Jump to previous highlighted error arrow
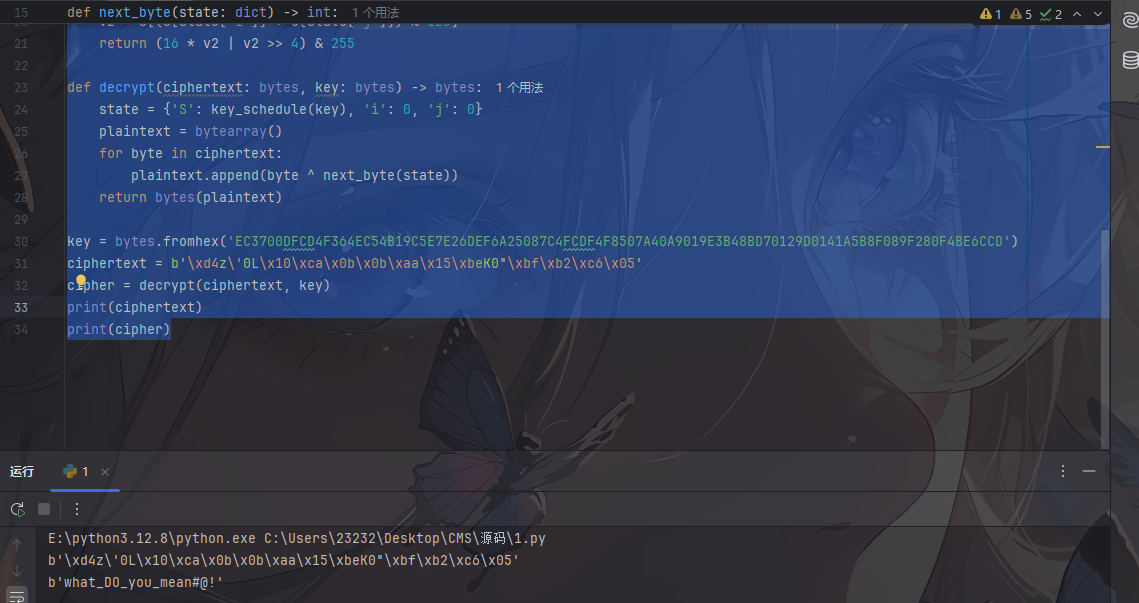1139x603 pixels. click(x=1076, y=14)
